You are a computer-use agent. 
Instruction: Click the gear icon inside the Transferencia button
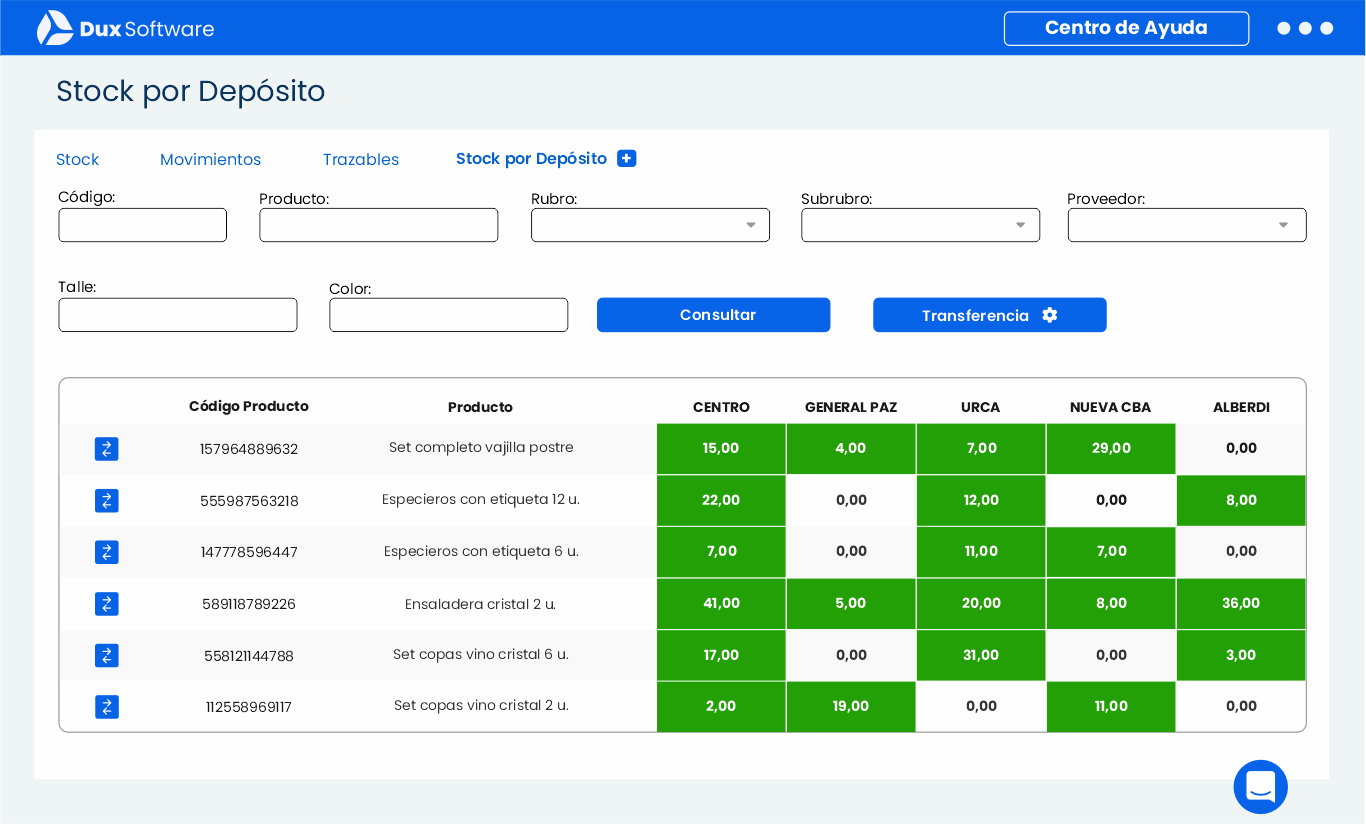(1049, 314)
